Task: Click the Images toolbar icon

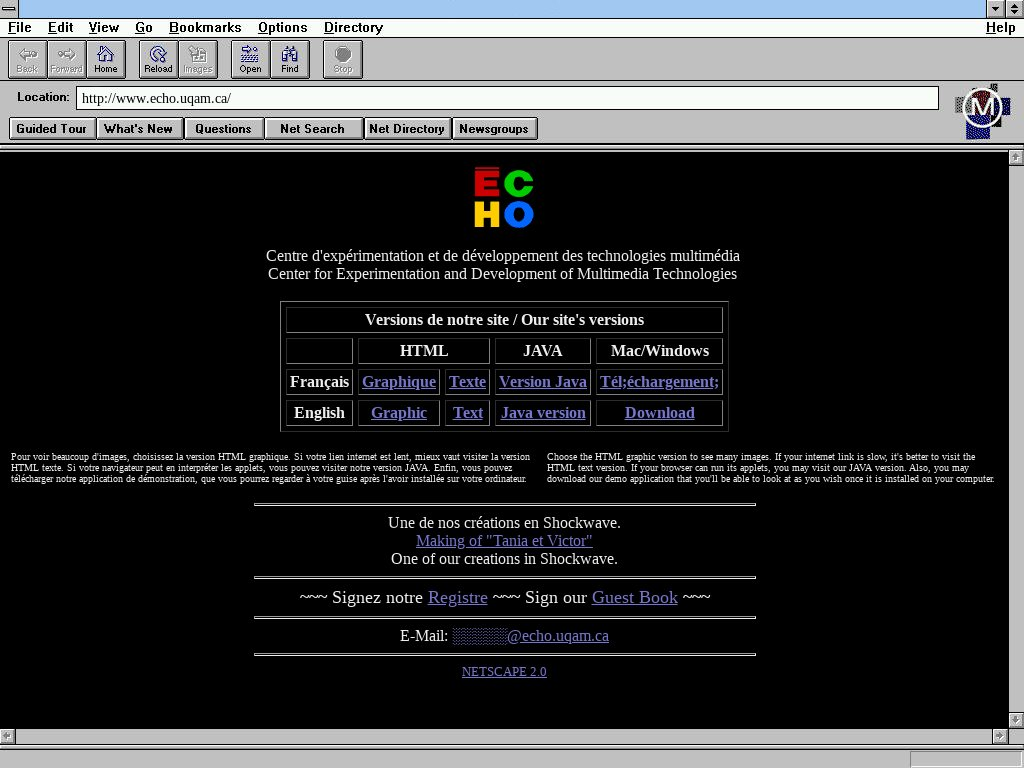Action: (198, 59)
